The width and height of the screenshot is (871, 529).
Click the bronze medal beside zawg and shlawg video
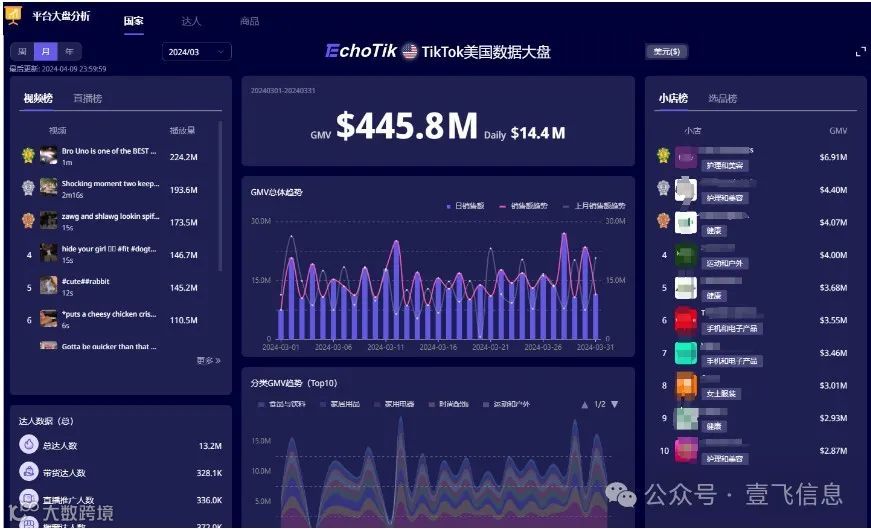(28, 221)
